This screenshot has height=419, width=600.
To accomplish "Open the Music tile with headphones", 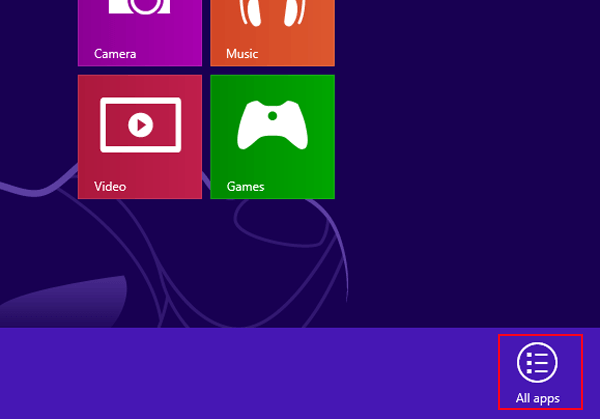I will 272,33.
